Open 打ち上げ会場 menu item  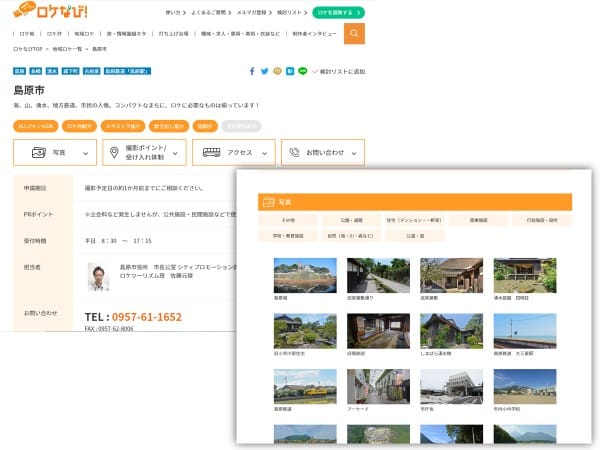(173, 34)
